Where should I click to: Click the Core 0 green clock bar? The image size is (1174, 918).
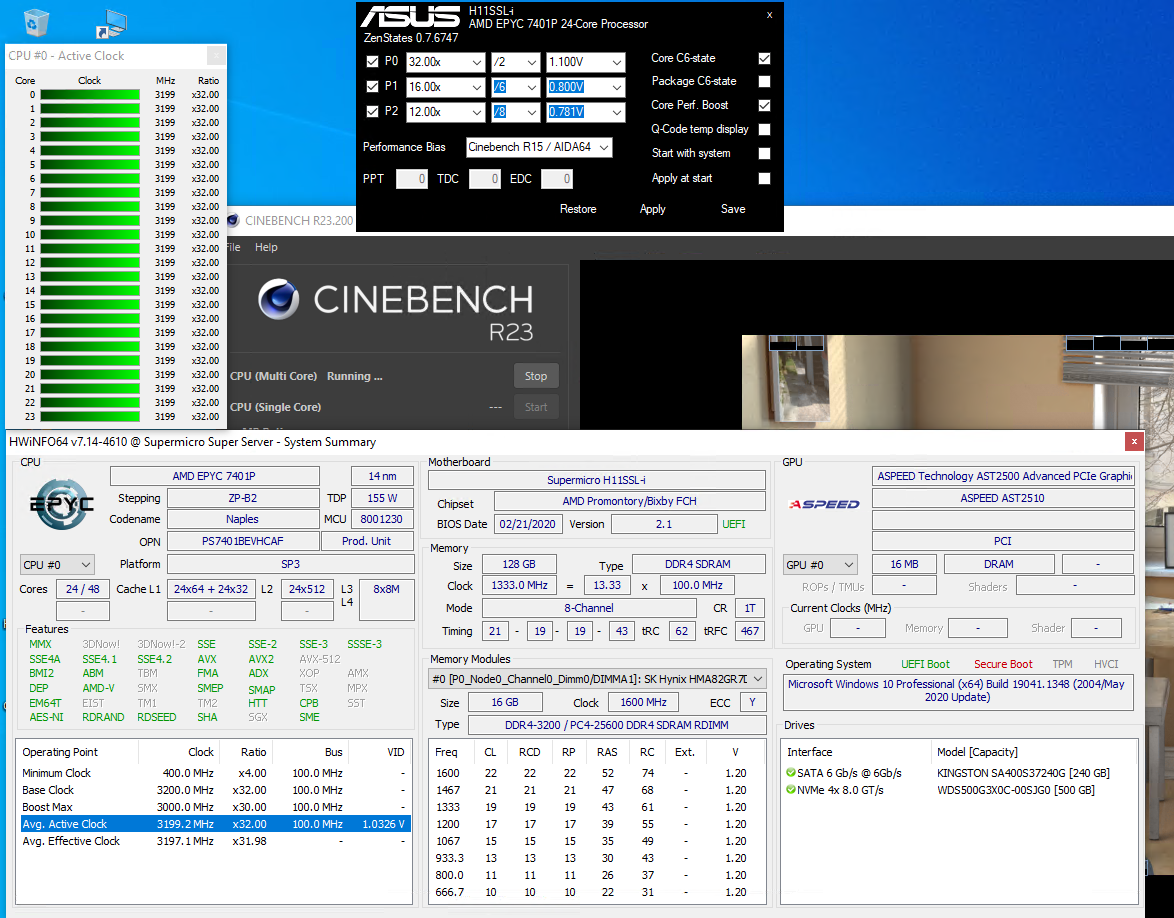[89, 95]
